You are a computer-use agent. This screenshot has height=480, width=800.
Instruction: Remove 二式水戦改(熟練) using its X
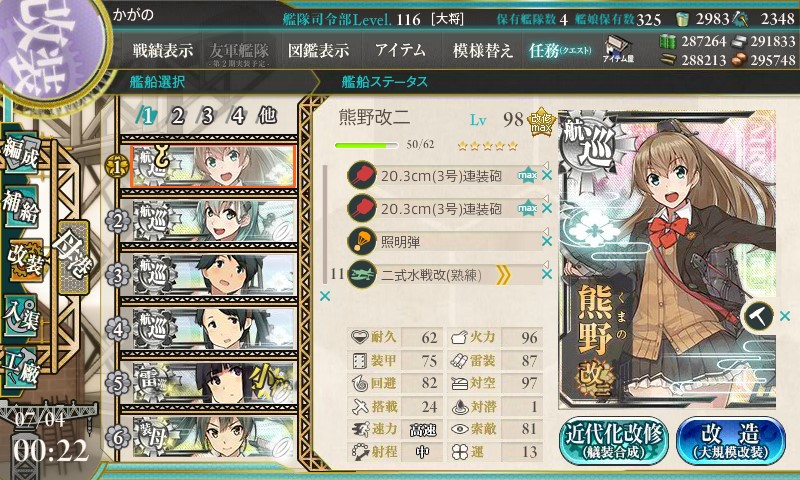click(x=547, y=274)
